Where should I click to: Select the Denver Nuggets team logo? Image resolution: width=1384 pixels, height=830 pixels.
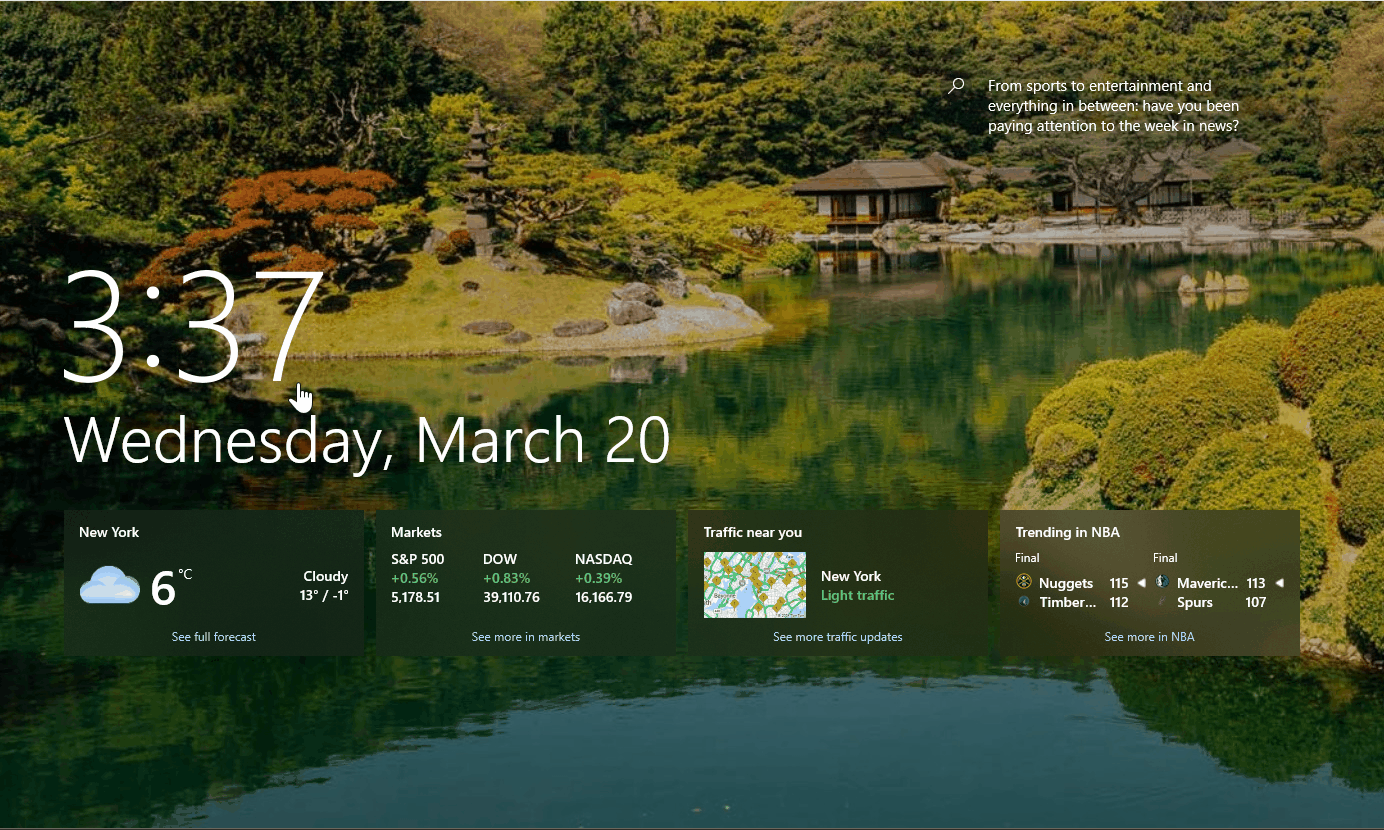[1024, 581]
